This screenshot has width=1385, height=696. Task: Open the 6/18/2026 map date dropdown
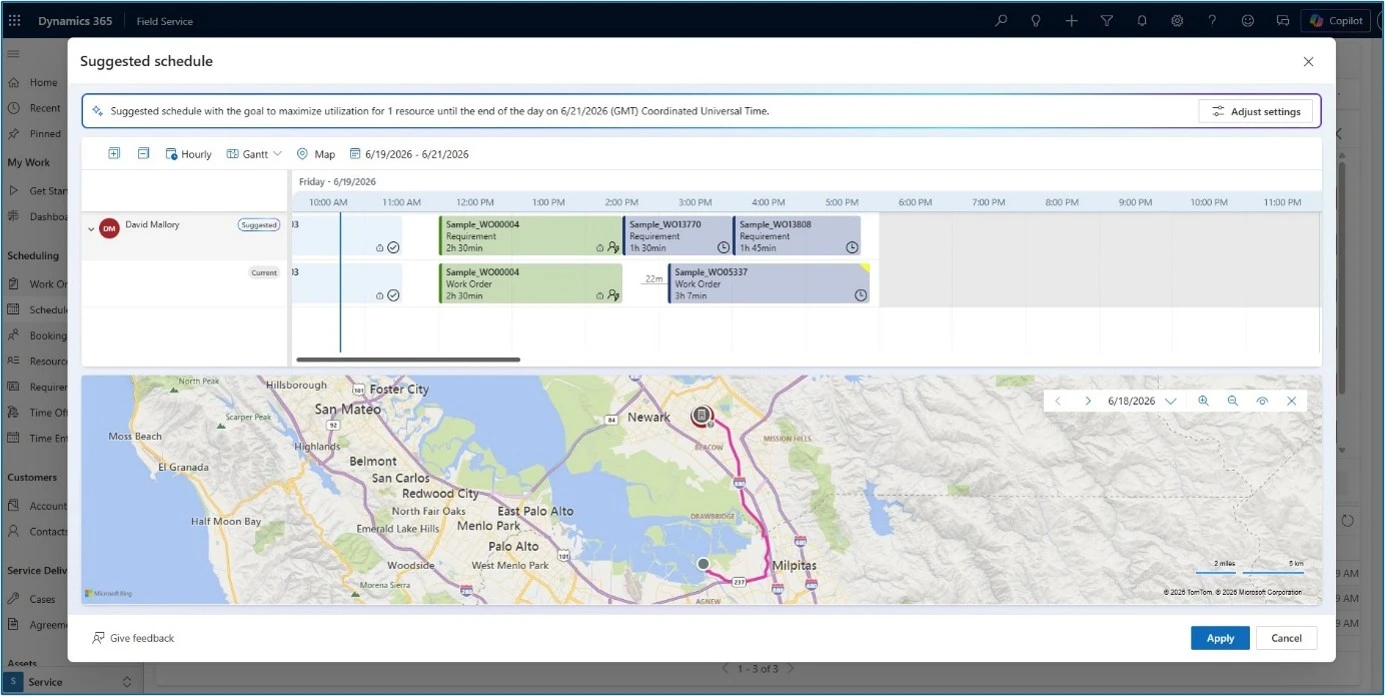(1142, 401)
